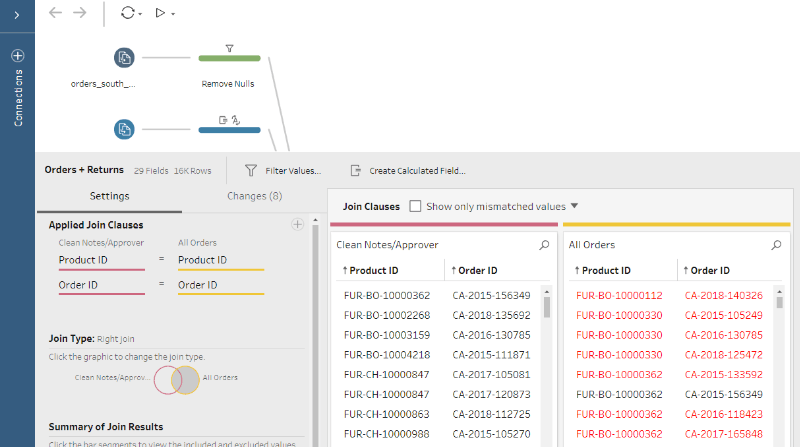Add a new connection with plus icon
The height and width of the screenshot is (447, 800).
17,56
